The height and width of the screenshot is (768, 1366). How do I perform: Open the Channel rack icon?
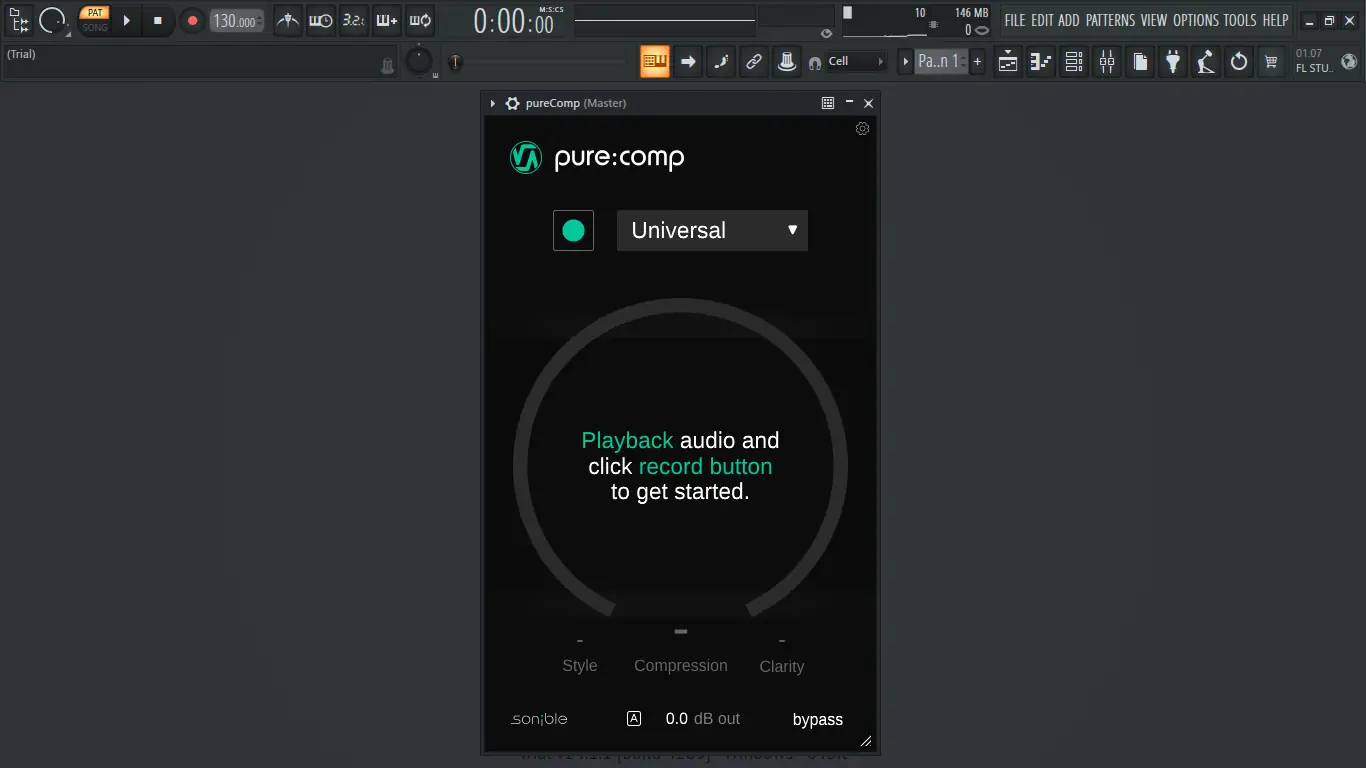point(1073,61)
